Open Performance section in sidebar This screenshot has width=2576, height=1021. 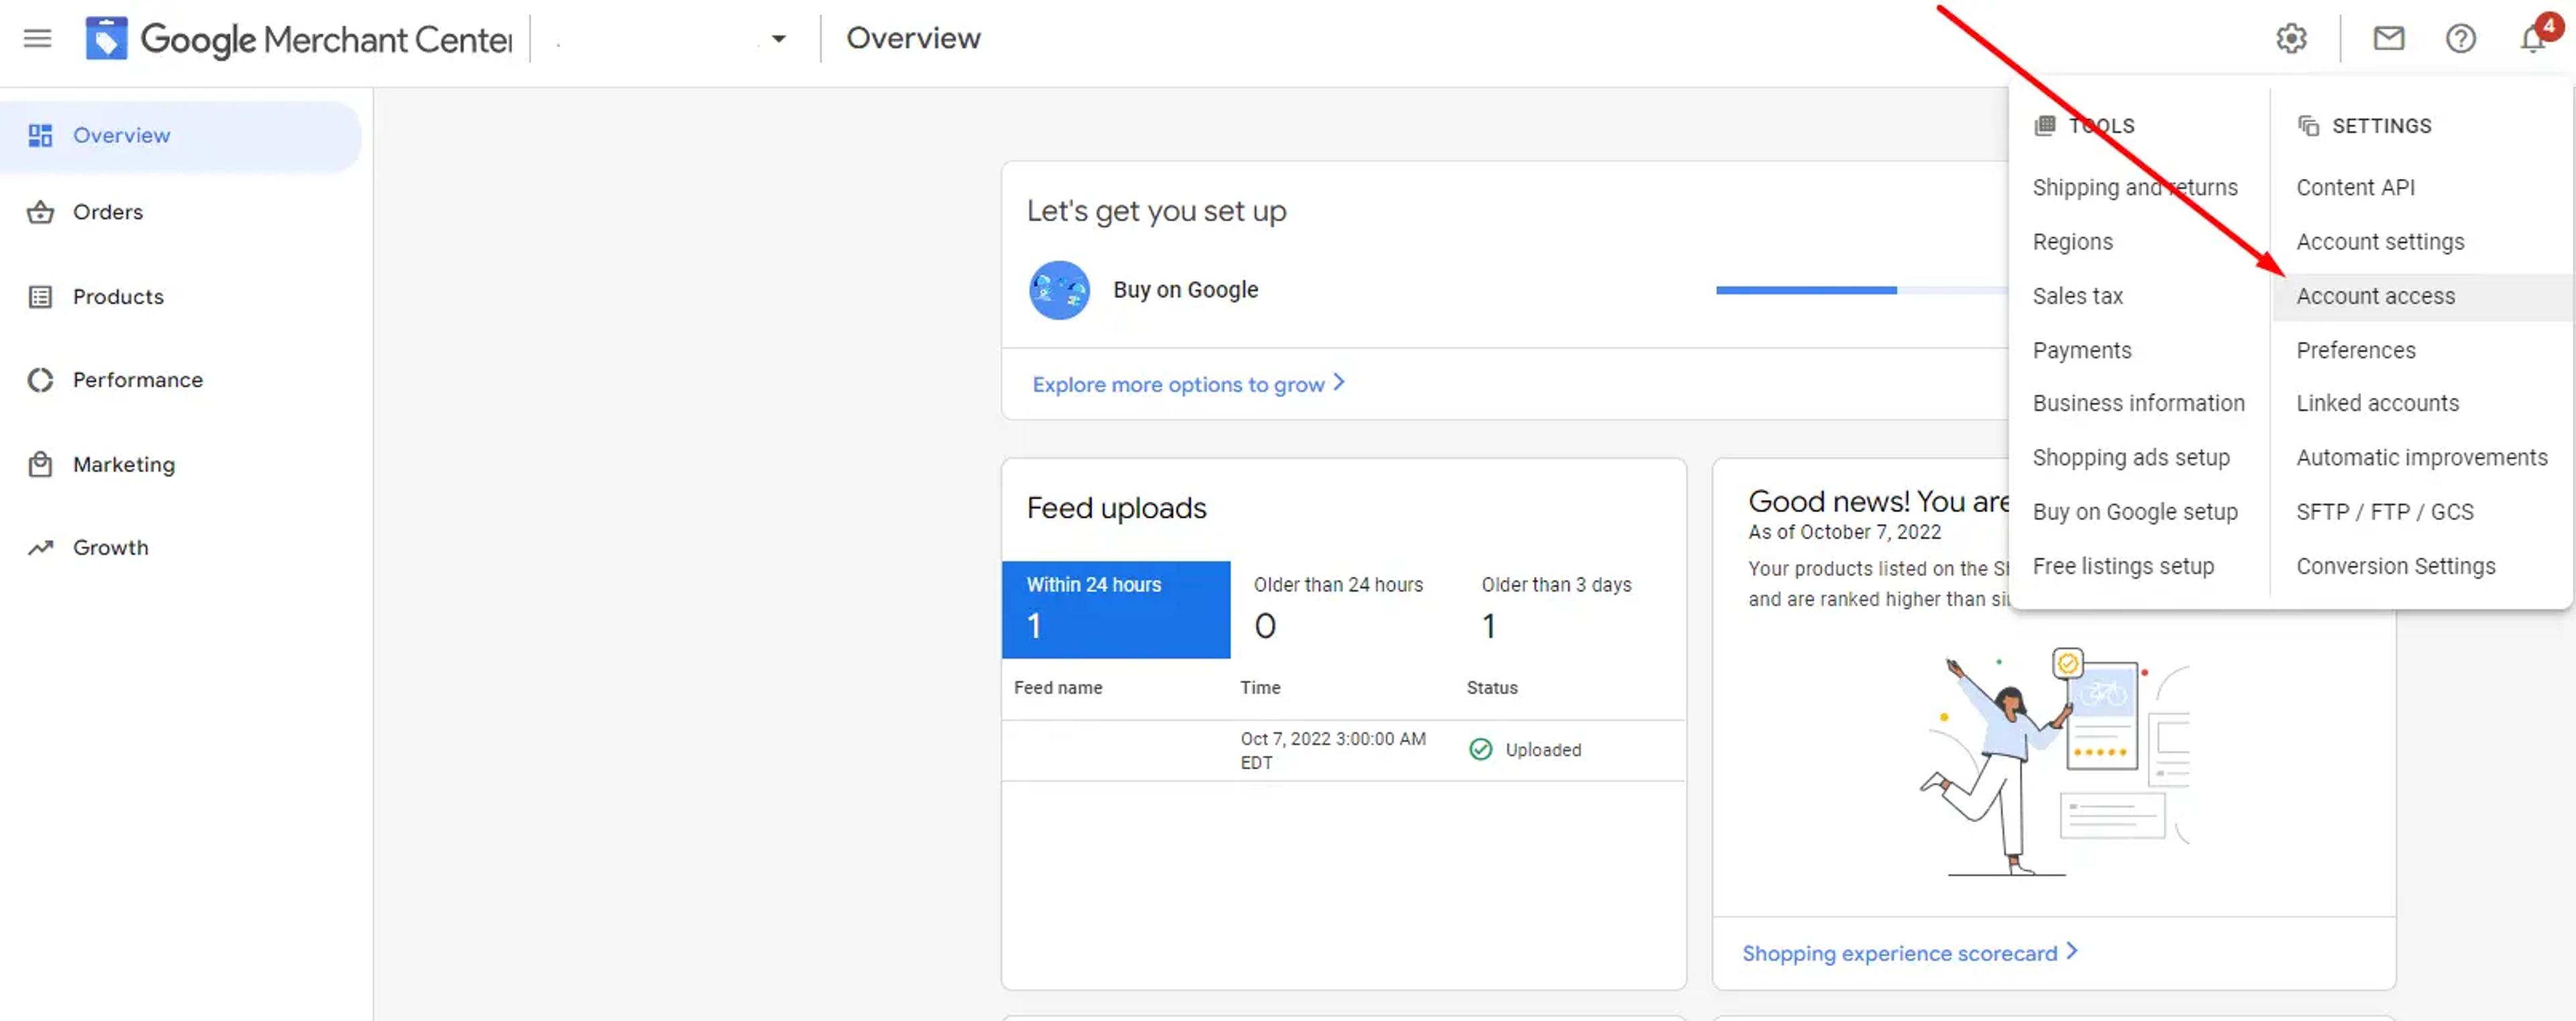[x=137, y=380]
